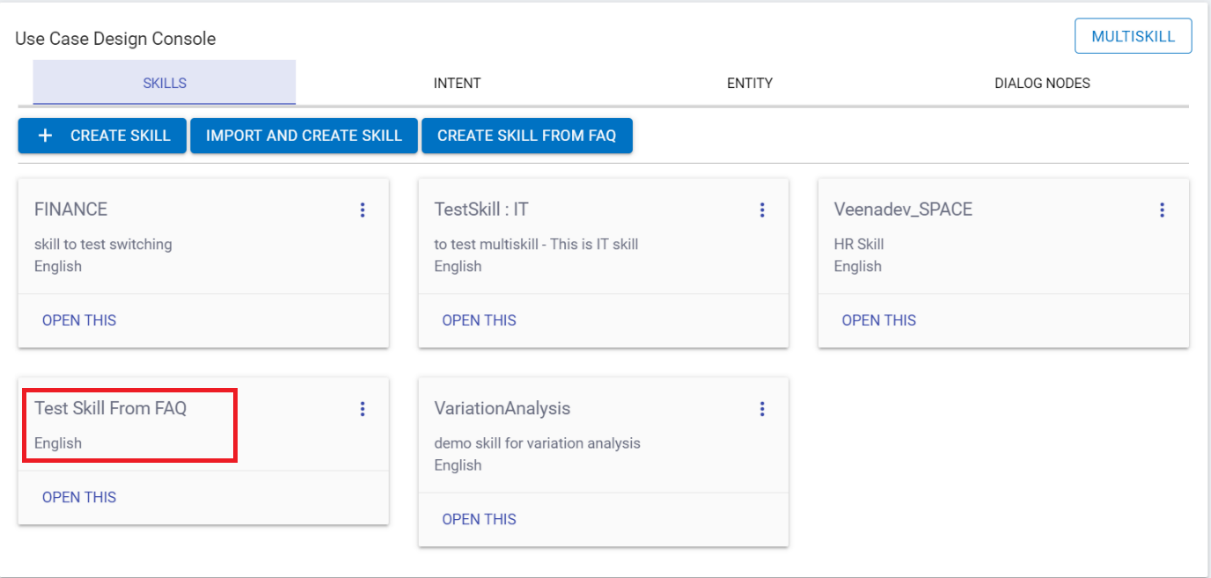Open the Veenadev_SPACE three-dot options menu
This screenshot has width=1211, height=578.
[1162, 210]
